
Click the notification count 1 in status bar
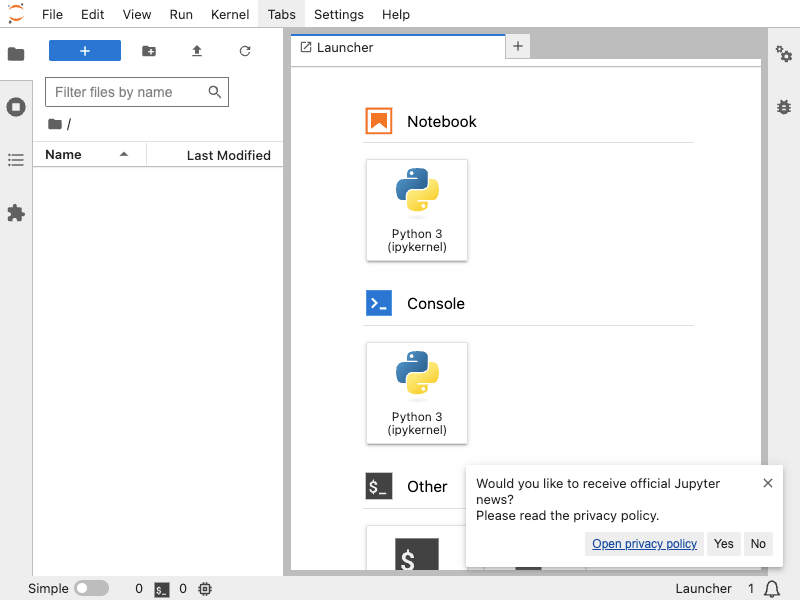tap(751, 589)
